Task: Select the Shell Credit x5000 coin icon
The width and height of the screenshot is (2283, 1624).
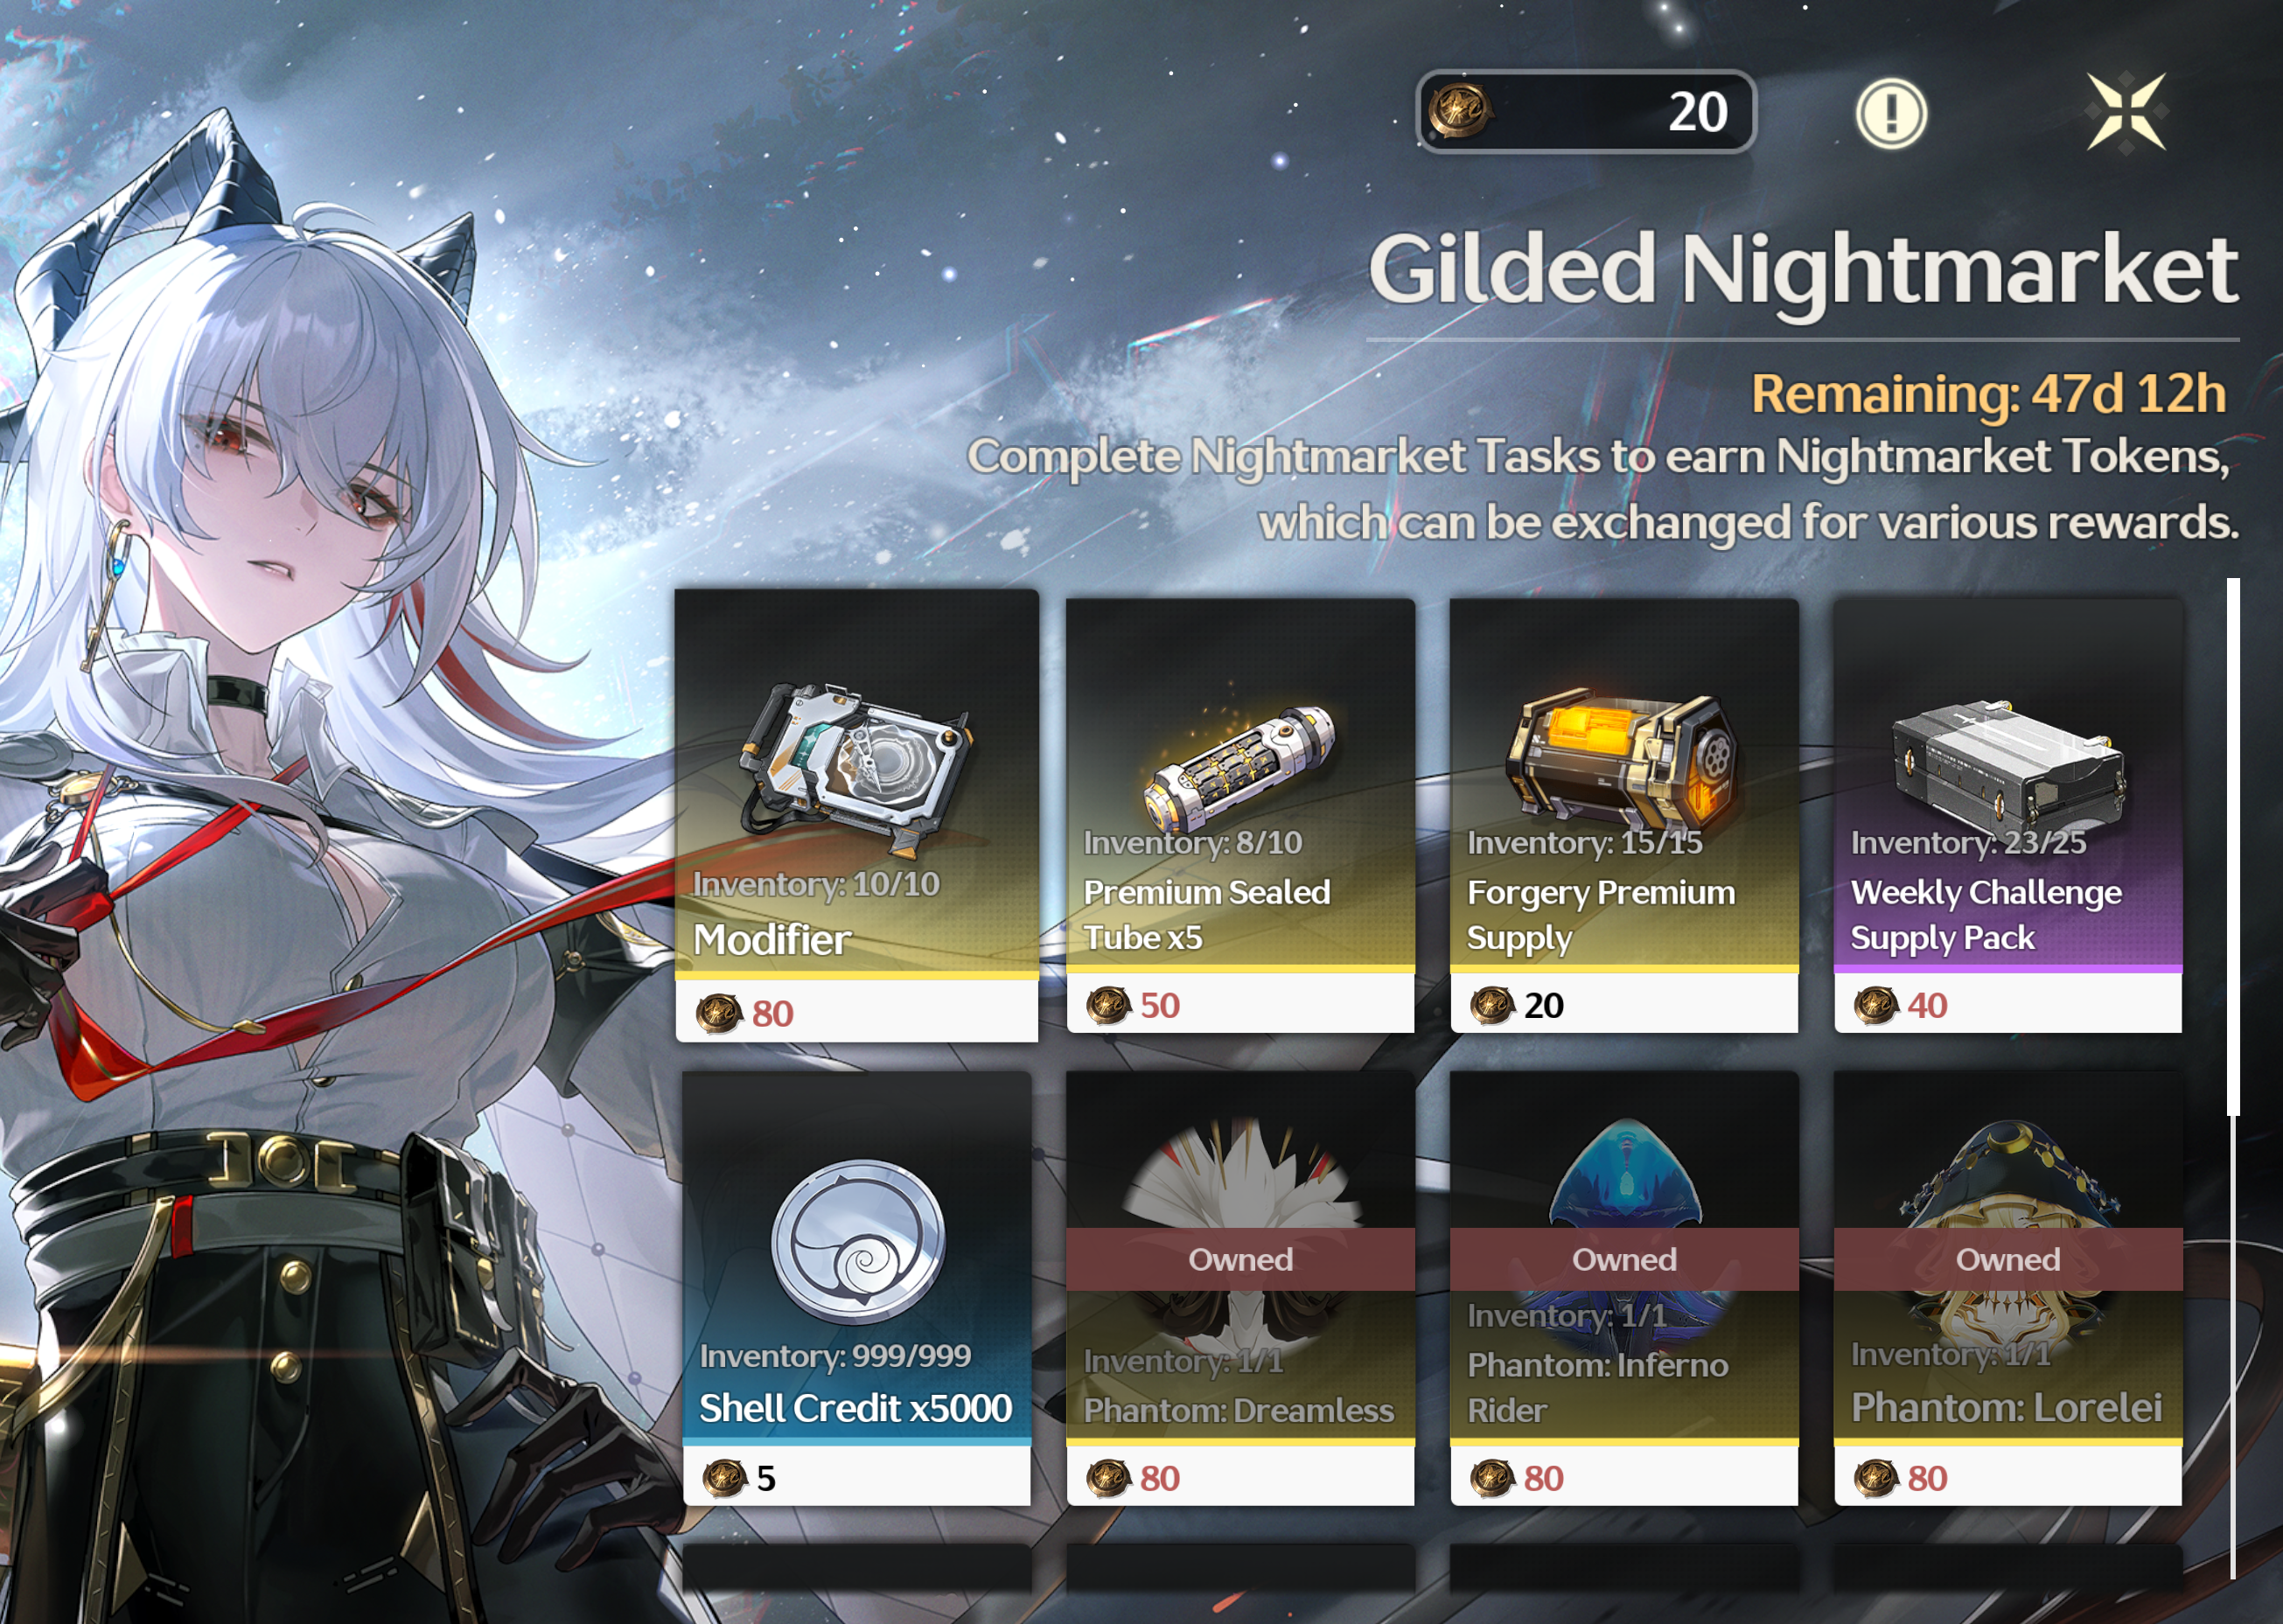Action: [857, 1241]
